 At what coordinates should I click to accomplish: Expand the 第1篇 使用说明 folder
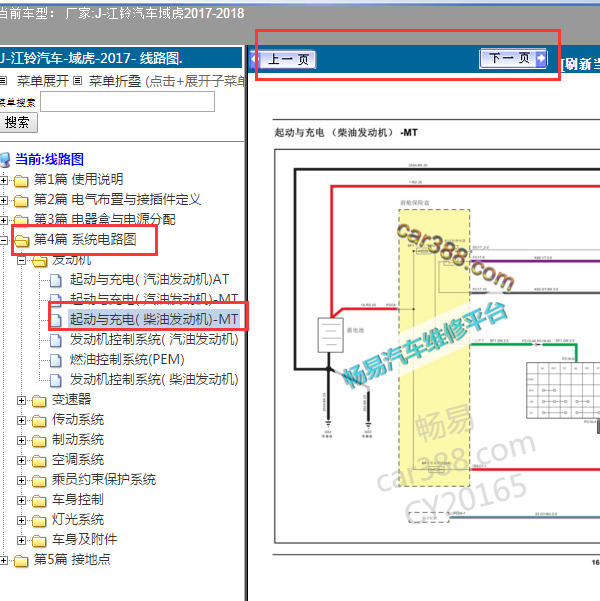coord(4,180)
